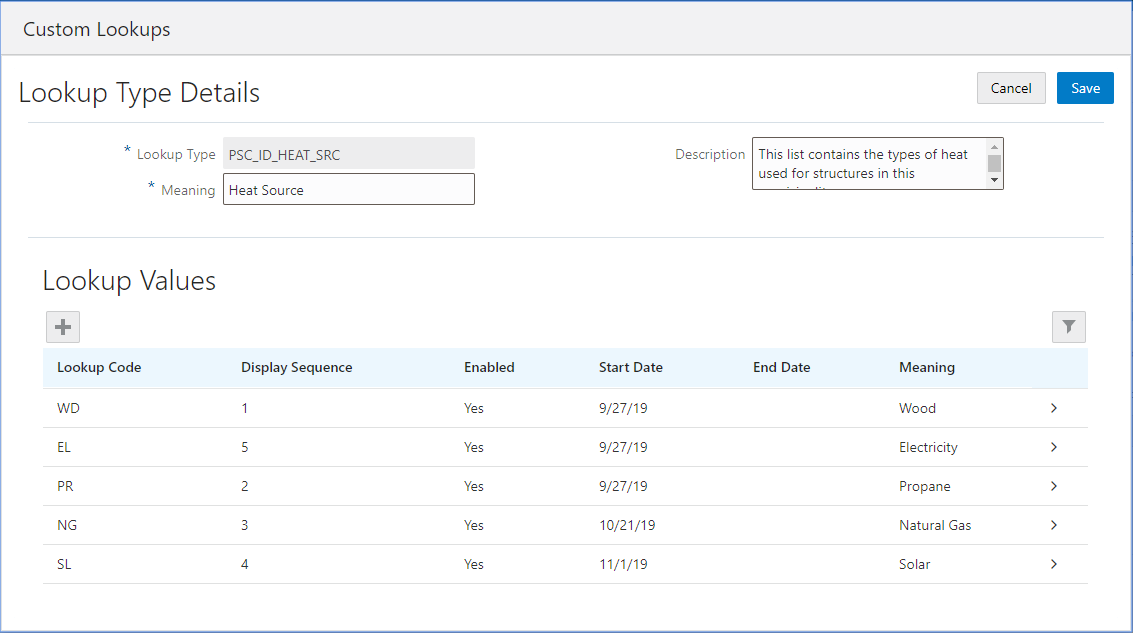Open the Solar lookup value record
Screen dimensions: 1133x633
1053,564
